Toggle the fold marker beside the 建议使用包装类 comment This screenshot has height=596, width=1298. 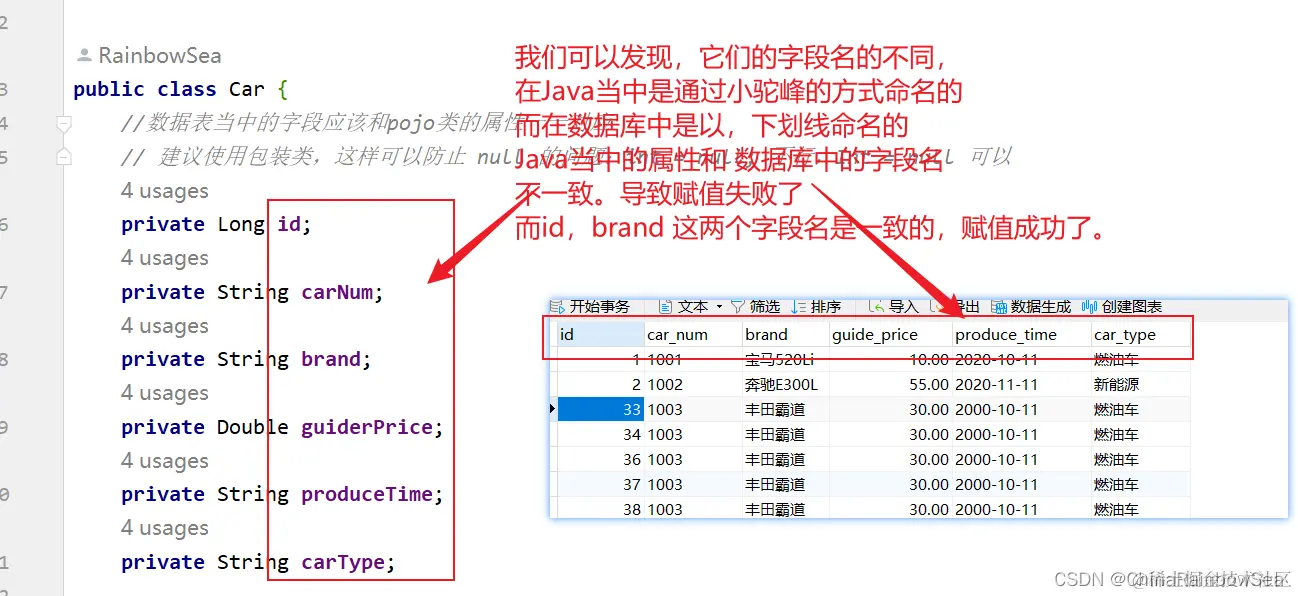pos(64,157)
